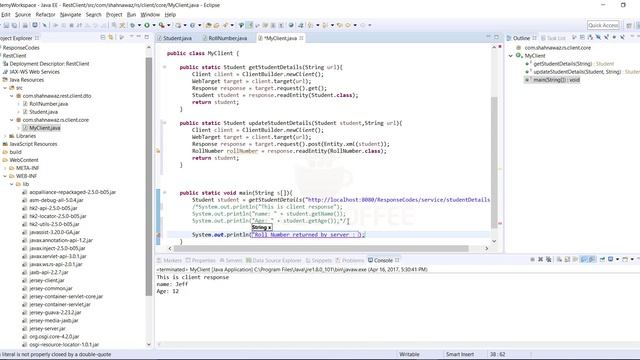Expand the Libraries node

(5, 136)
